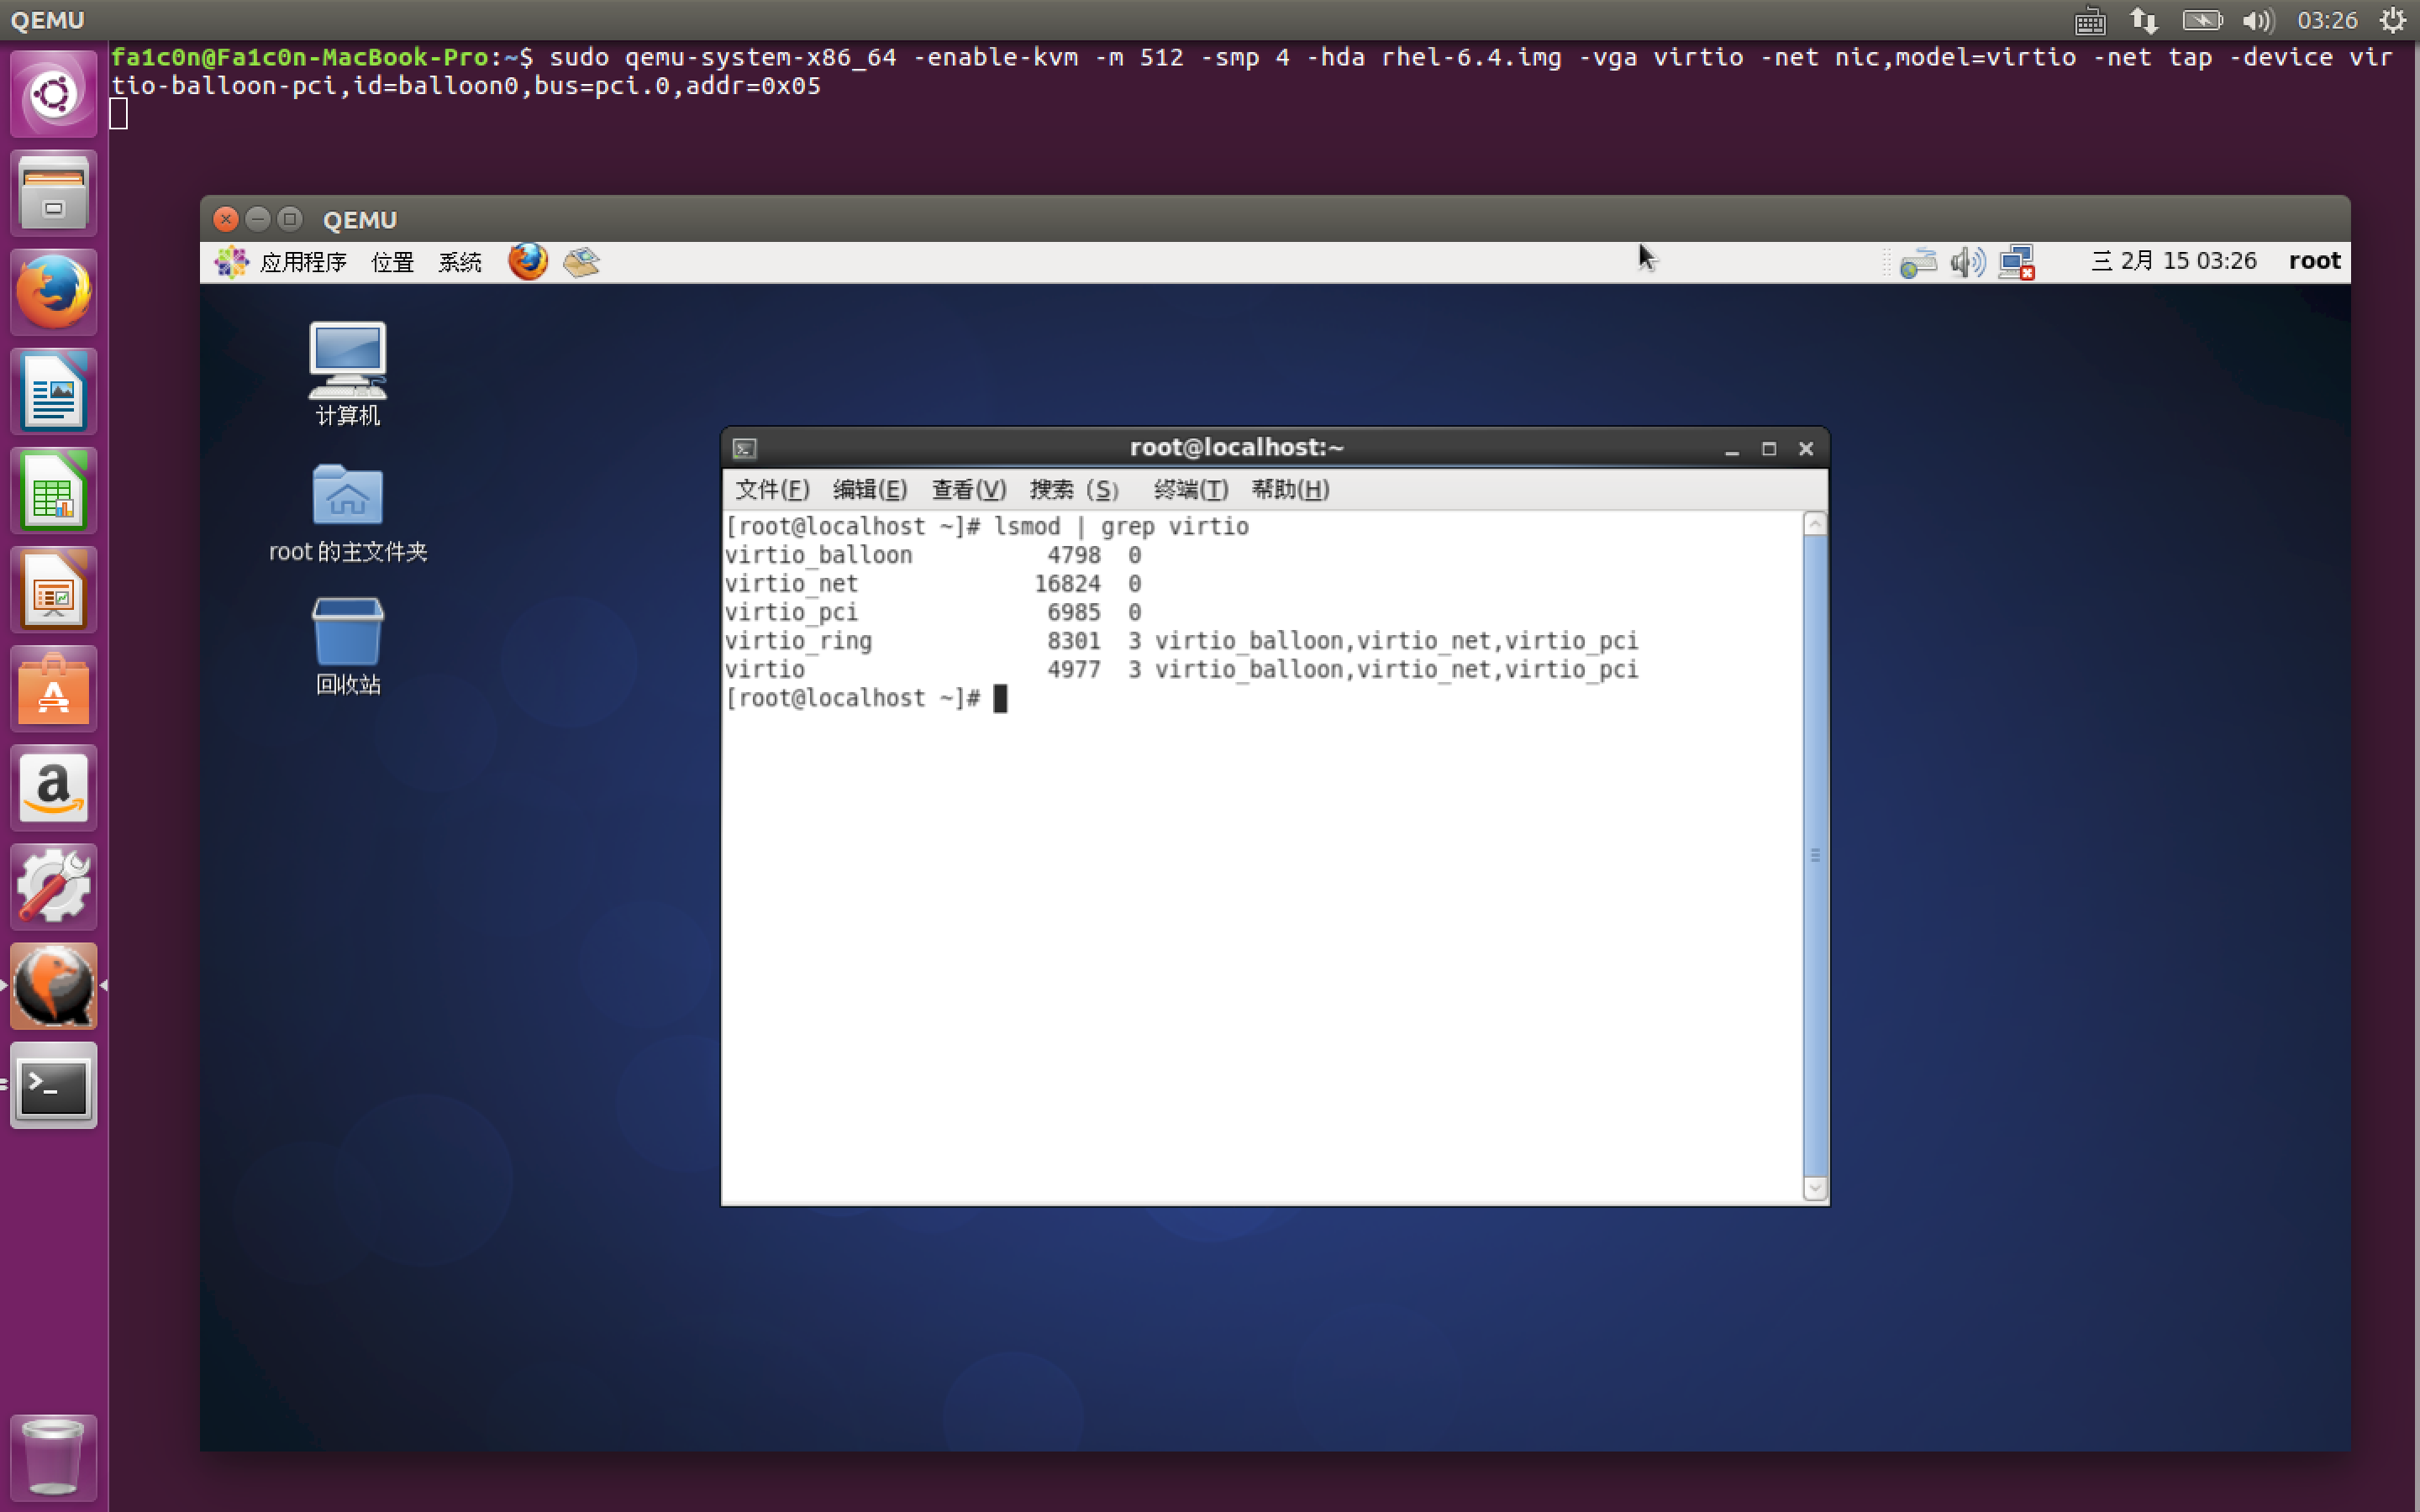Image resolution: width=2420 pixels, height=1512 pixels.
Task: Open Ubuntu Software Center in the dock
Action: pyautogui.click(x=54, y=689)
